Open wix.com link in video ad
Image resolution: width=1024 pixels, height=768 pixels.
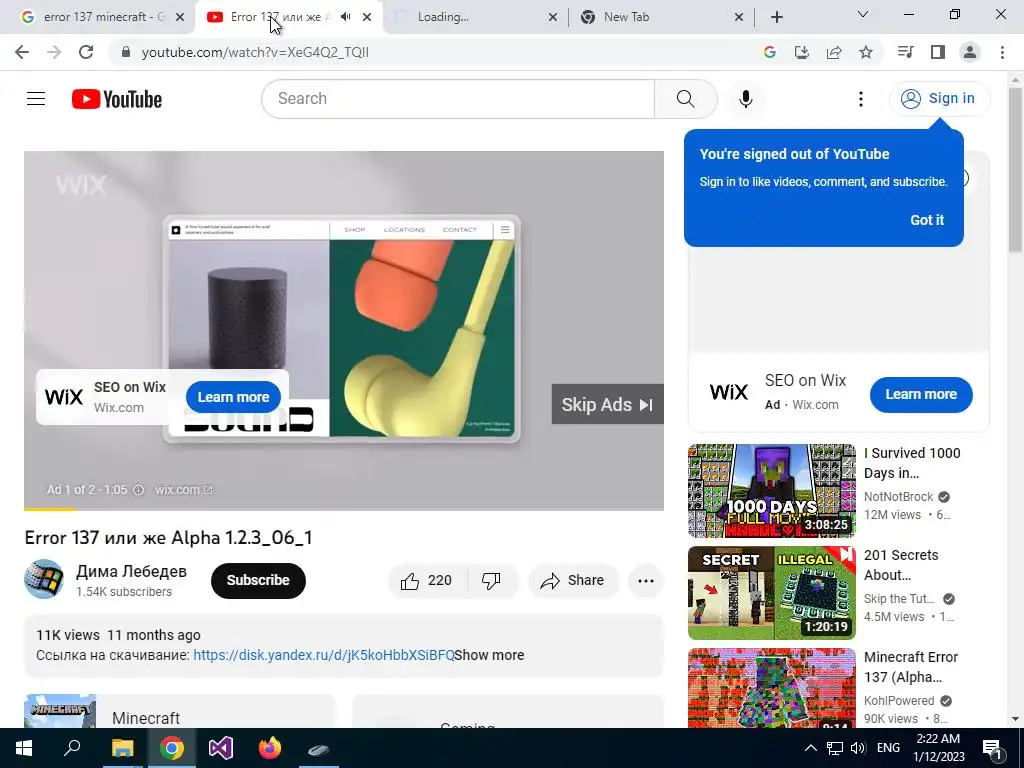184,490
